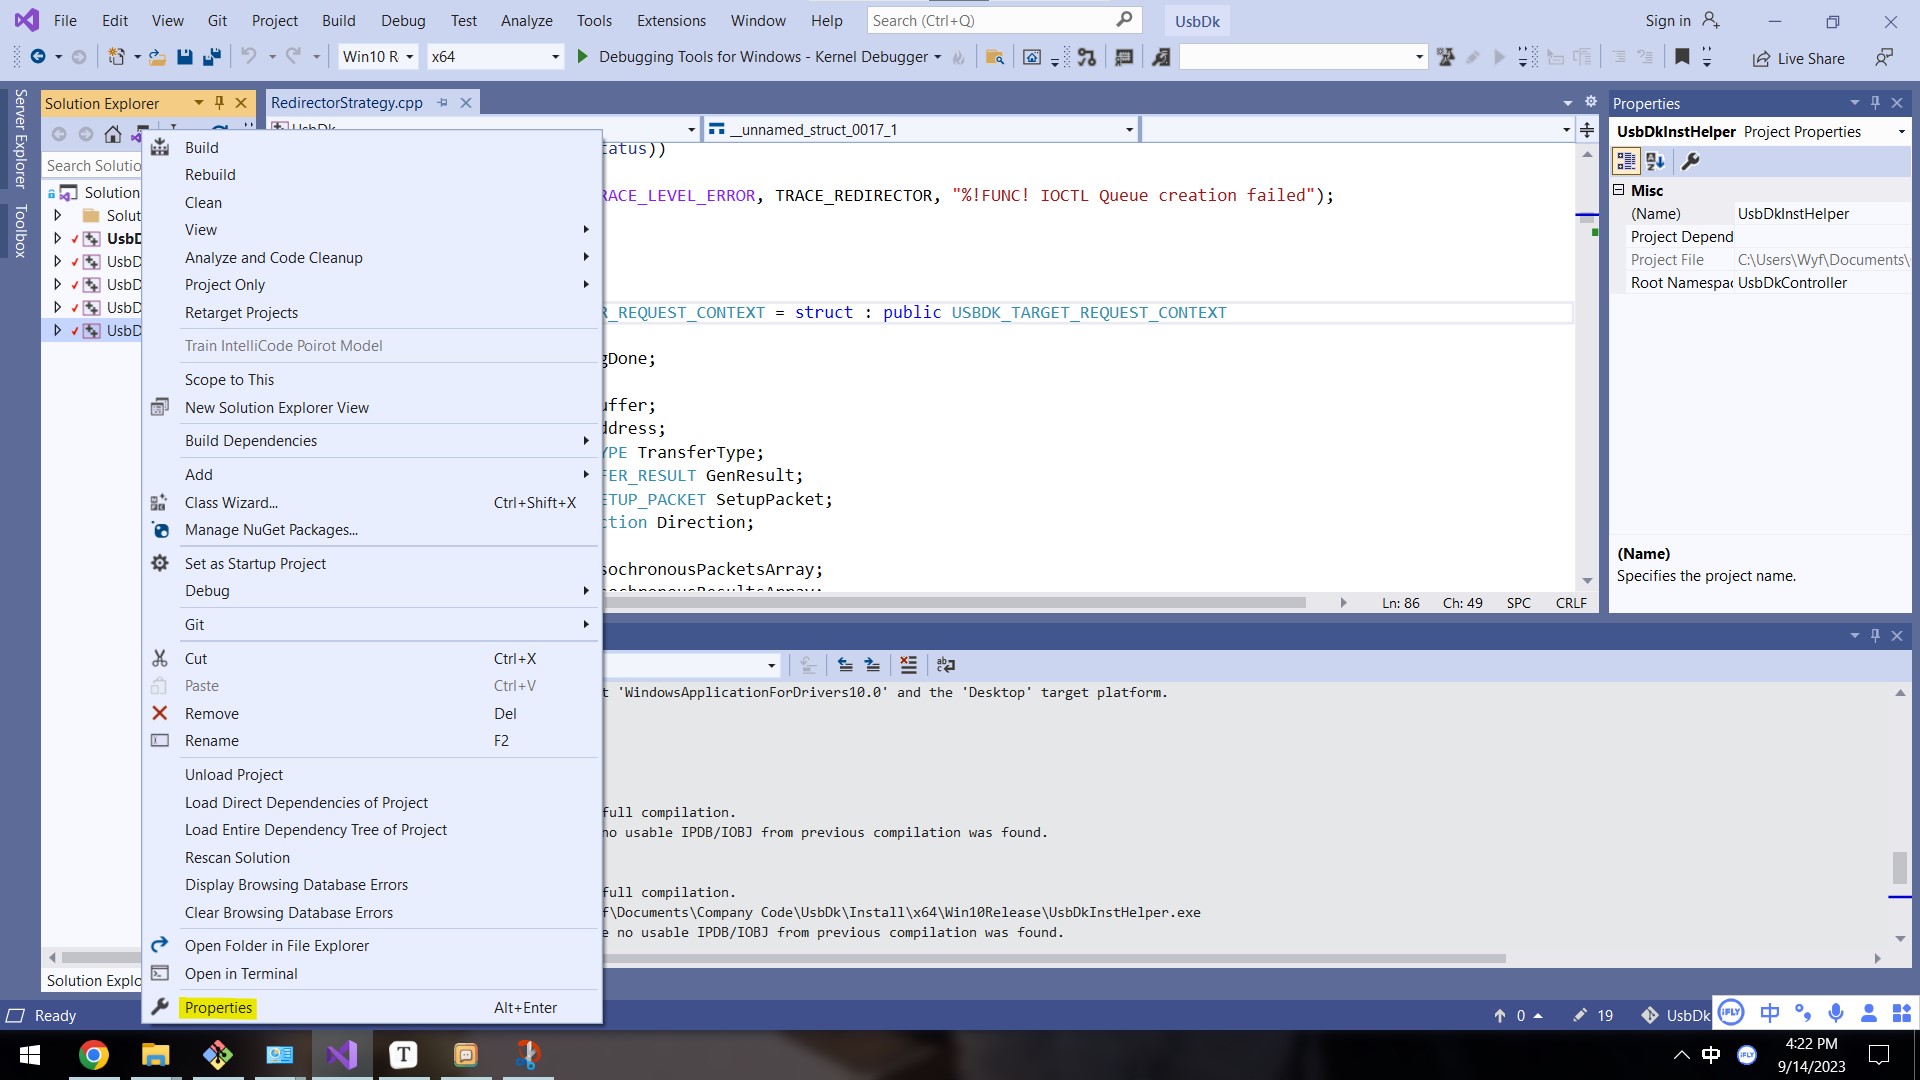Open the Win10 R configuration dropdown
Viewport: 1920px width, 1080px height.
411,57
